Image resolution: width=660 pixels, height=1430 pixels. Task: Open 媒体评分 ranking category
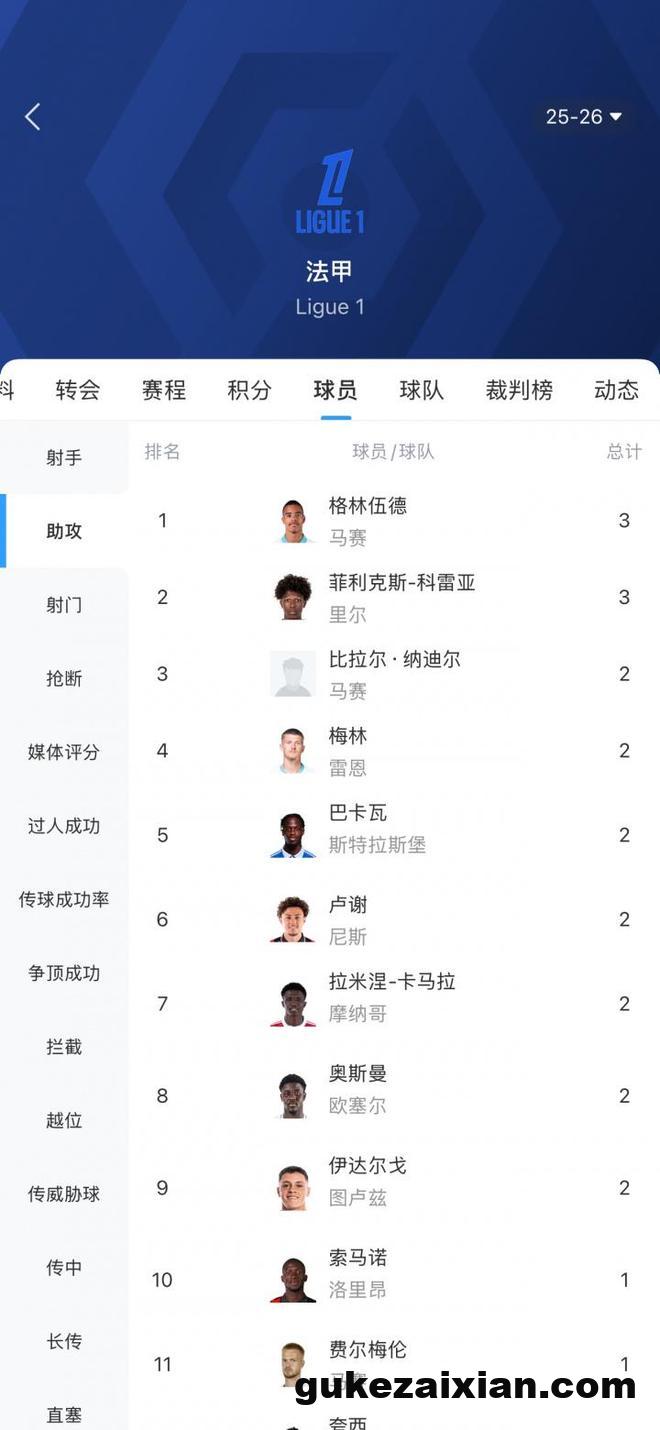(x=64, y=752)
